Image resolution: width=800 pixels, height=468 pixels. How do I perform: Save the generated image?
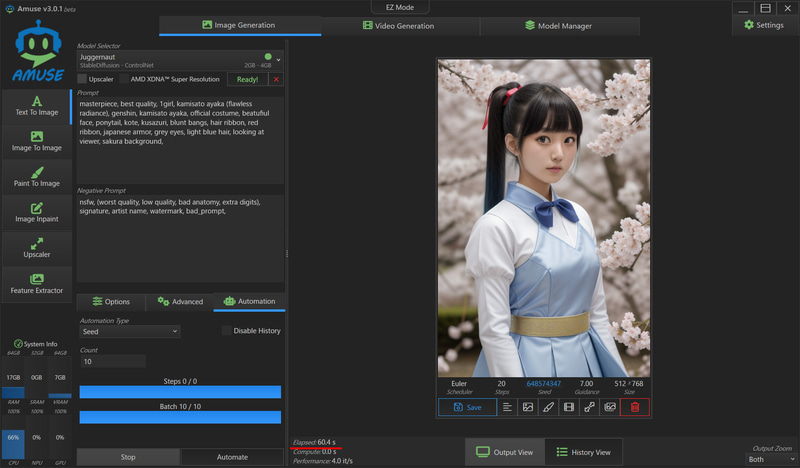[467, 407]
